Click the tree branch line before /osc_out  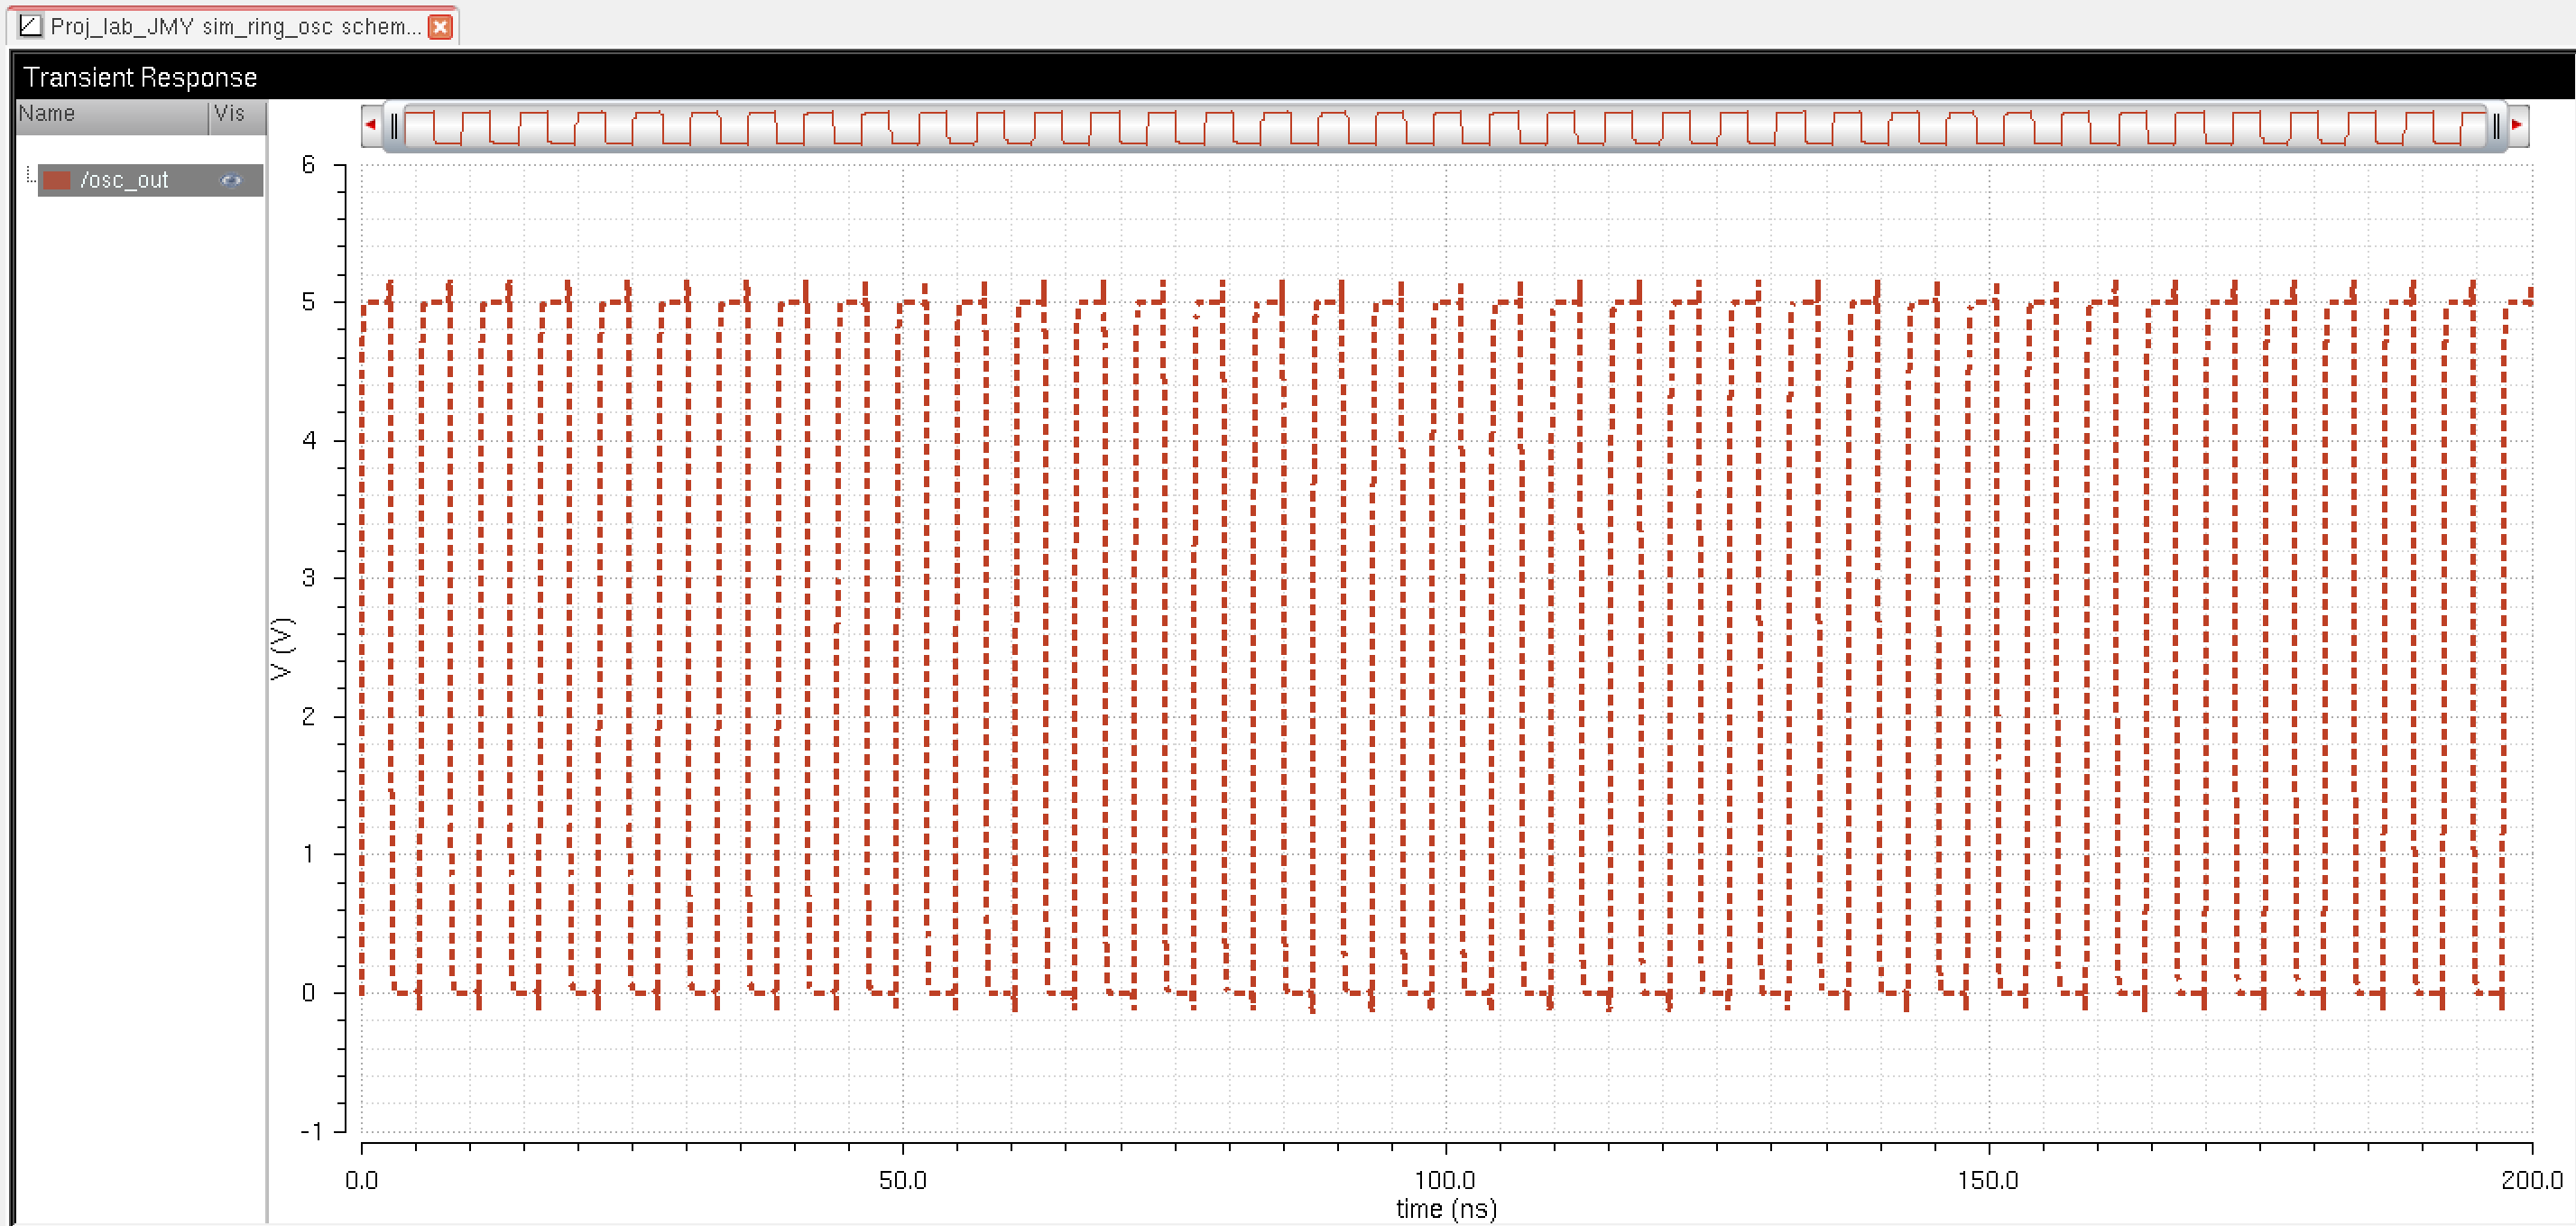pos(30,176)
